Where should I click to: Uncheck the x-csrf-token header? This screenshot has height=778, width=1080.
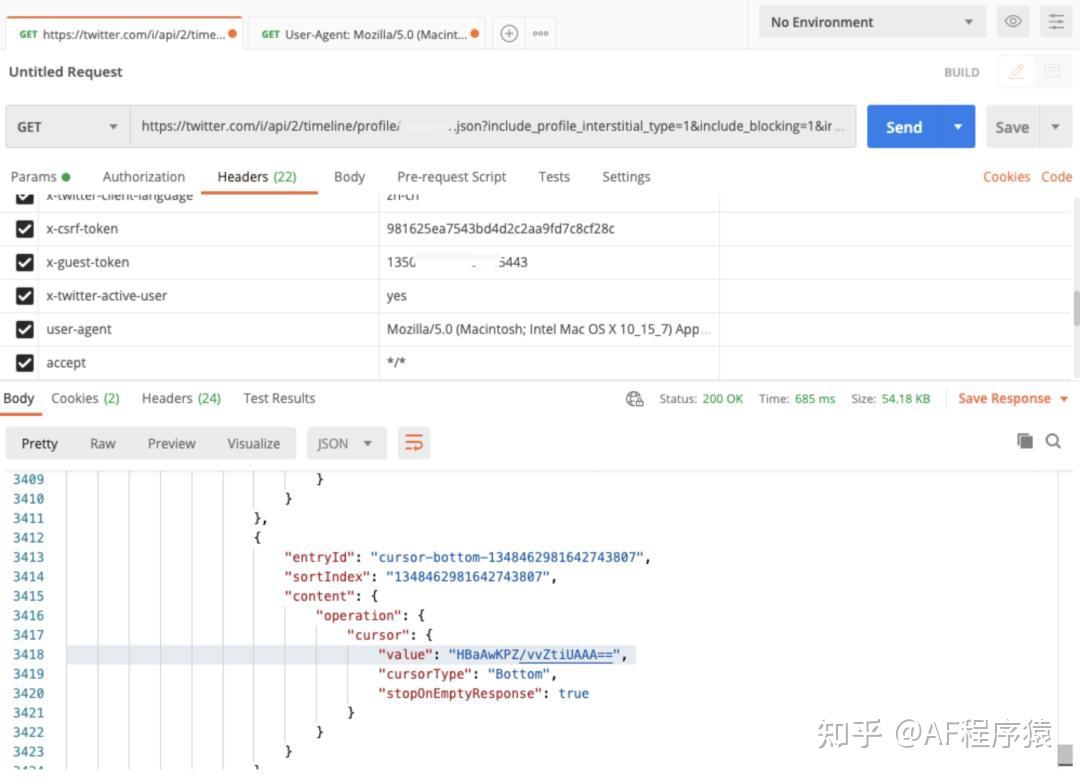24,229
